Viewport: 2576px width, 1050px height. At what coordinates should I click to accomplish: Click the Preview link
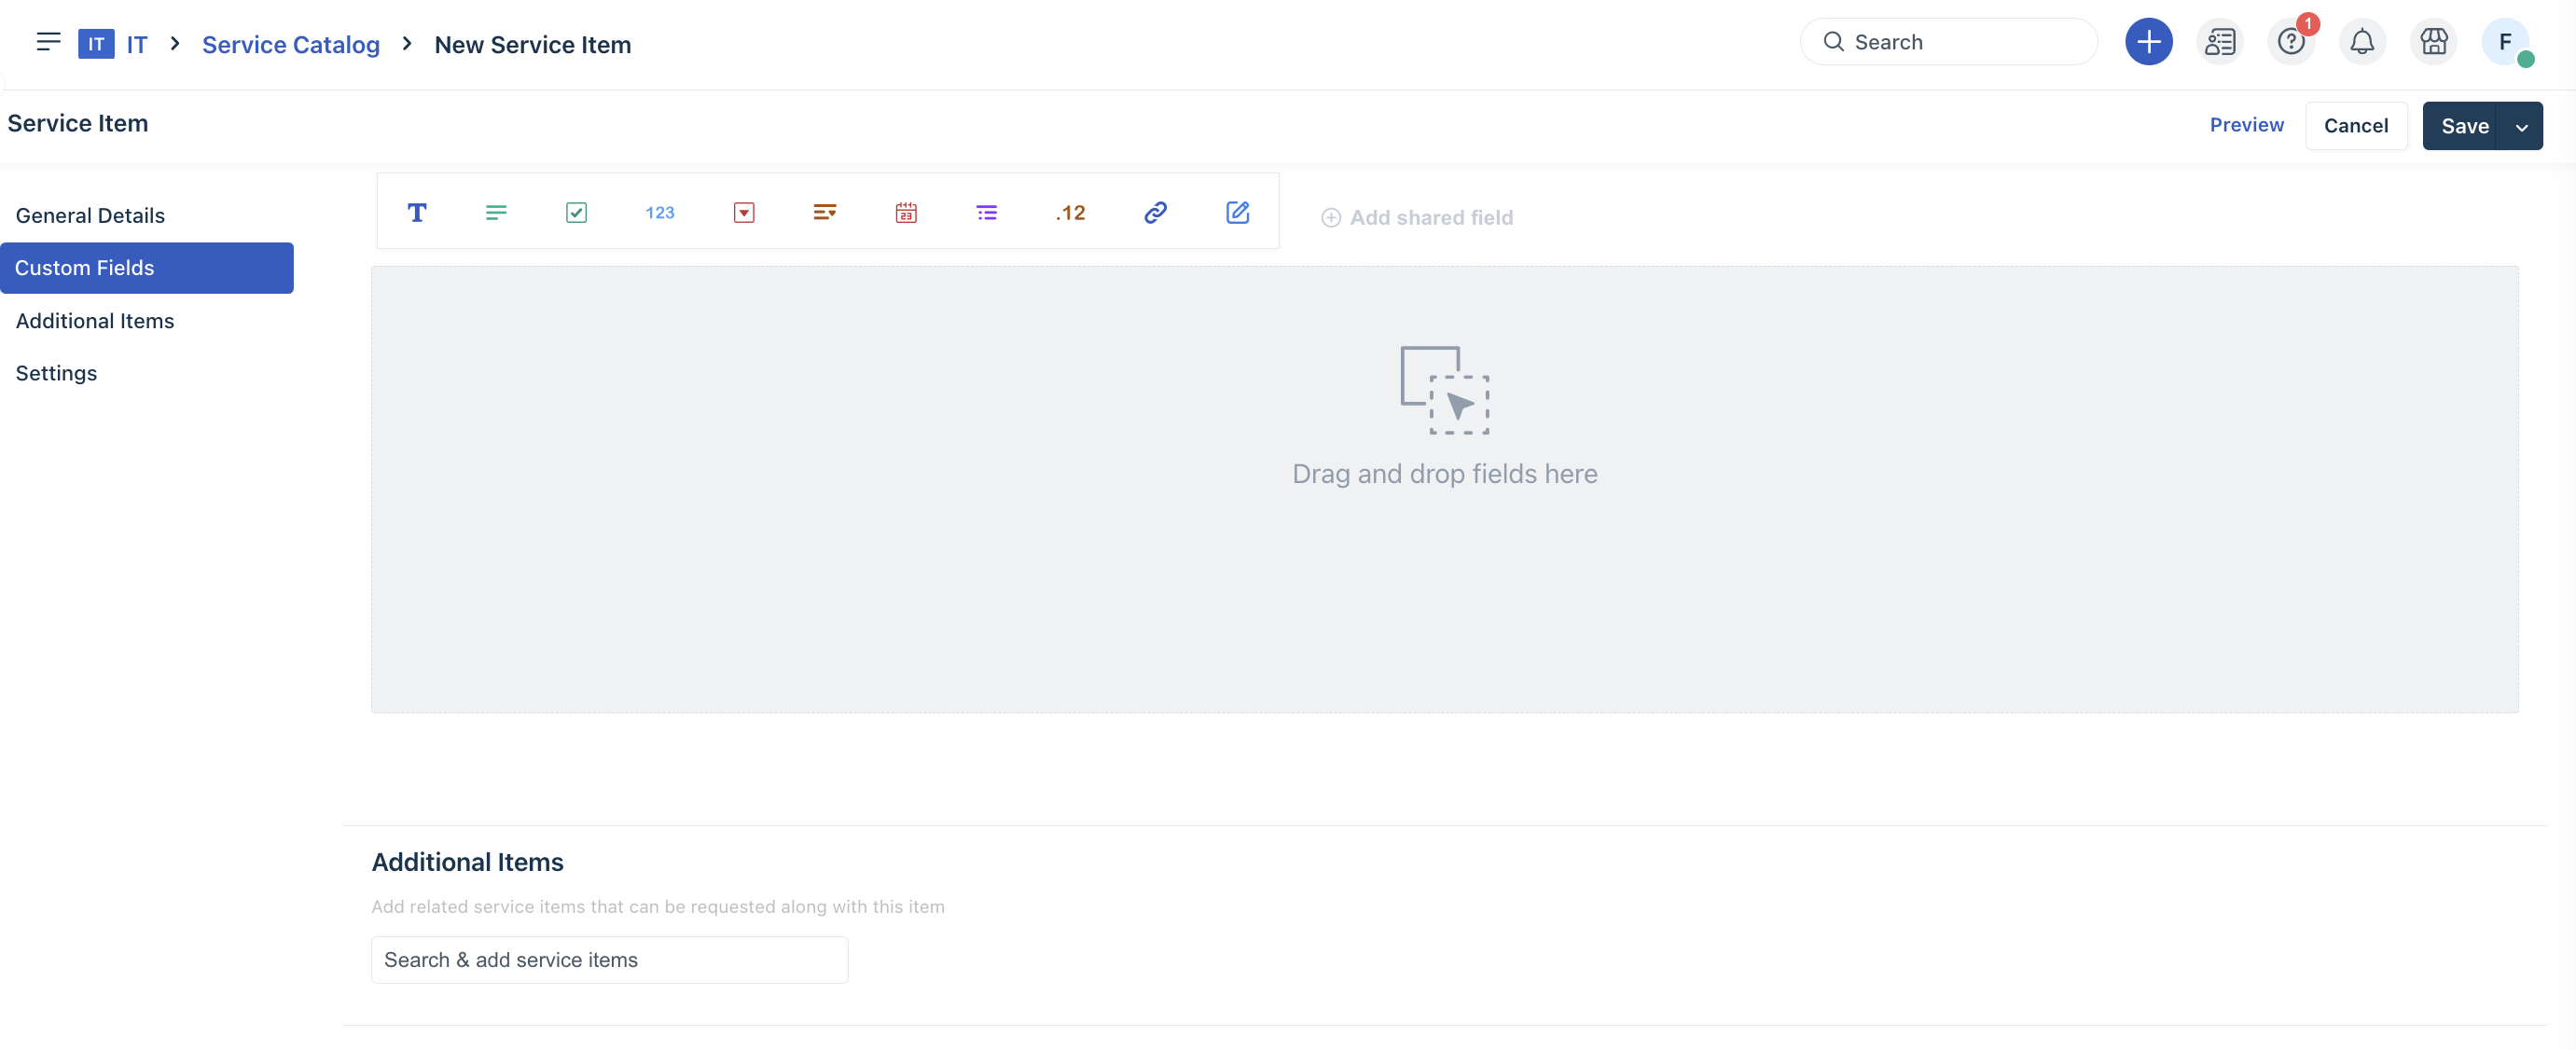coord(2246,125)
